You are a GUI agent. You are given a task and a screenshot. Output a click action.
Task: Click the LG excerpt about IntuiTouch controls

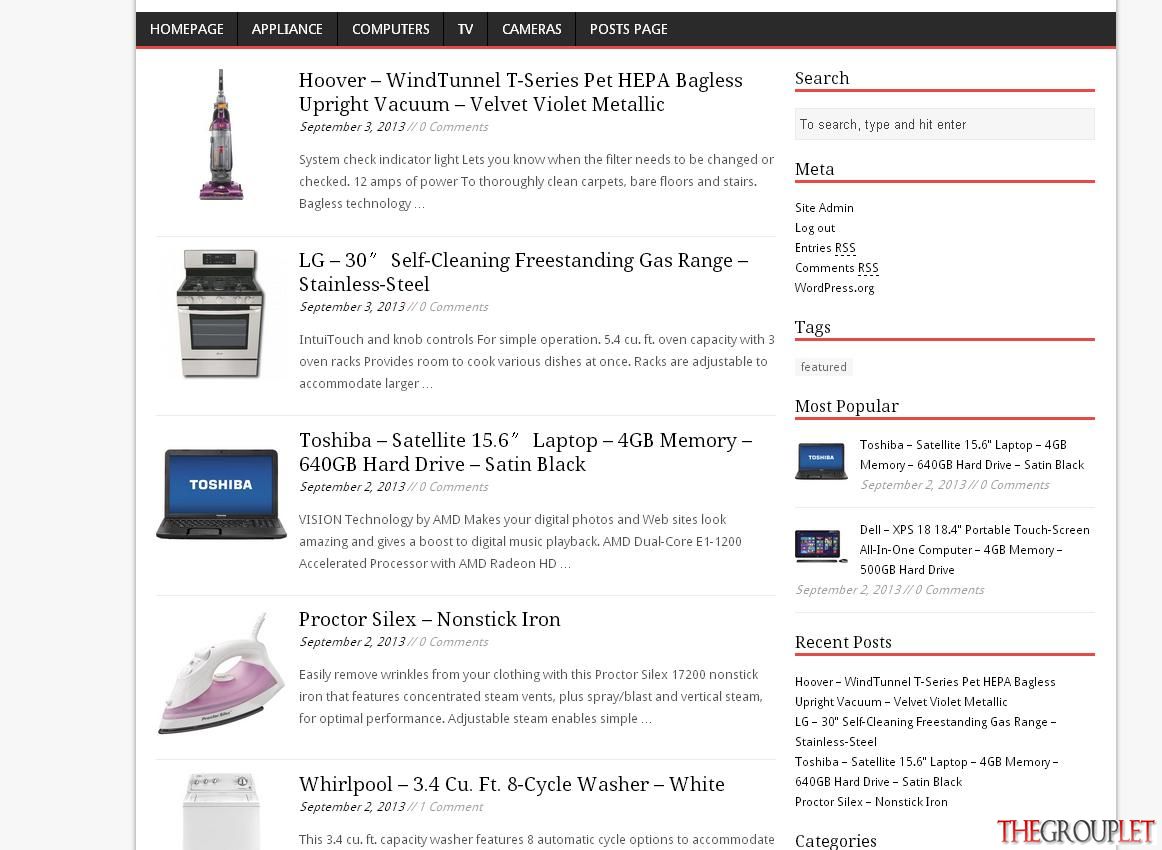(537, 362)
